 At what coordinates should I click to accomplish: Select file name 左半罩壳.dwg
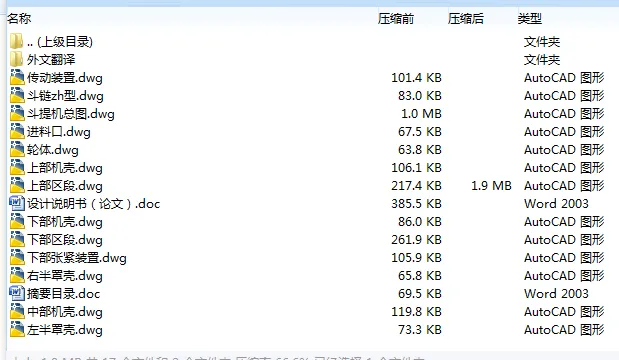coord(65,330)
